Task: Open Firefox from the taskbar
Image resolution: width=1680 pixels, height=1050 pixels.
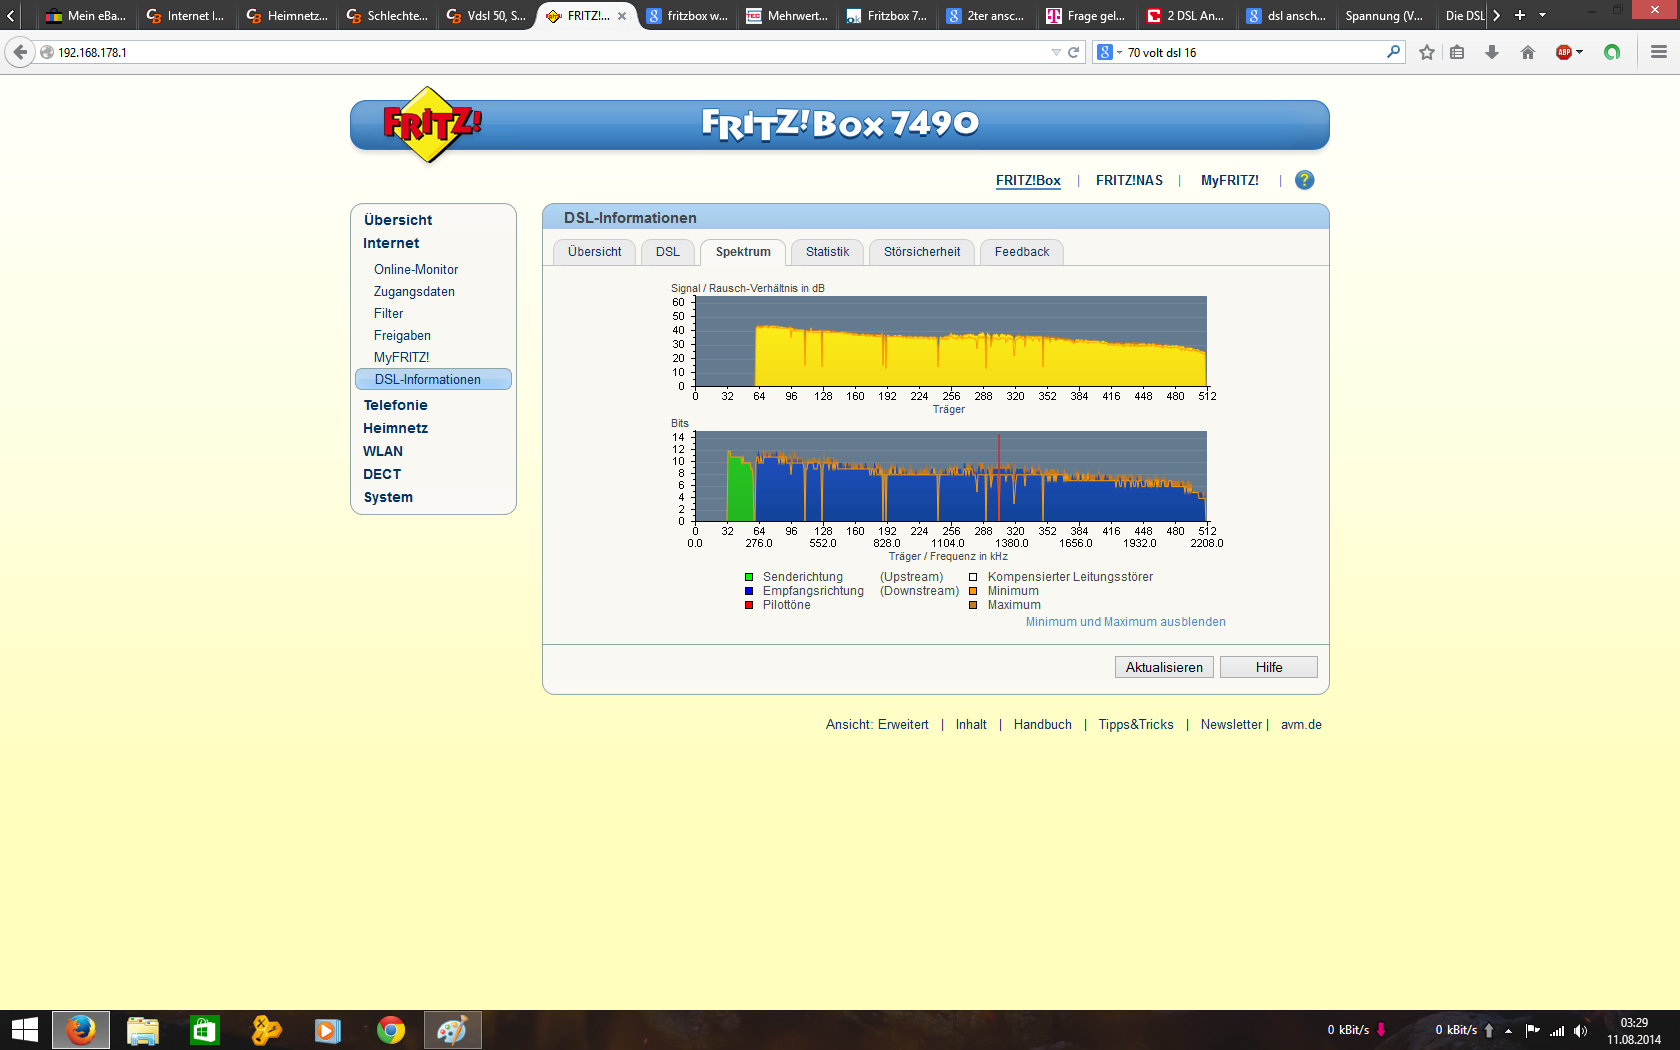Action: click(81, 1030)
